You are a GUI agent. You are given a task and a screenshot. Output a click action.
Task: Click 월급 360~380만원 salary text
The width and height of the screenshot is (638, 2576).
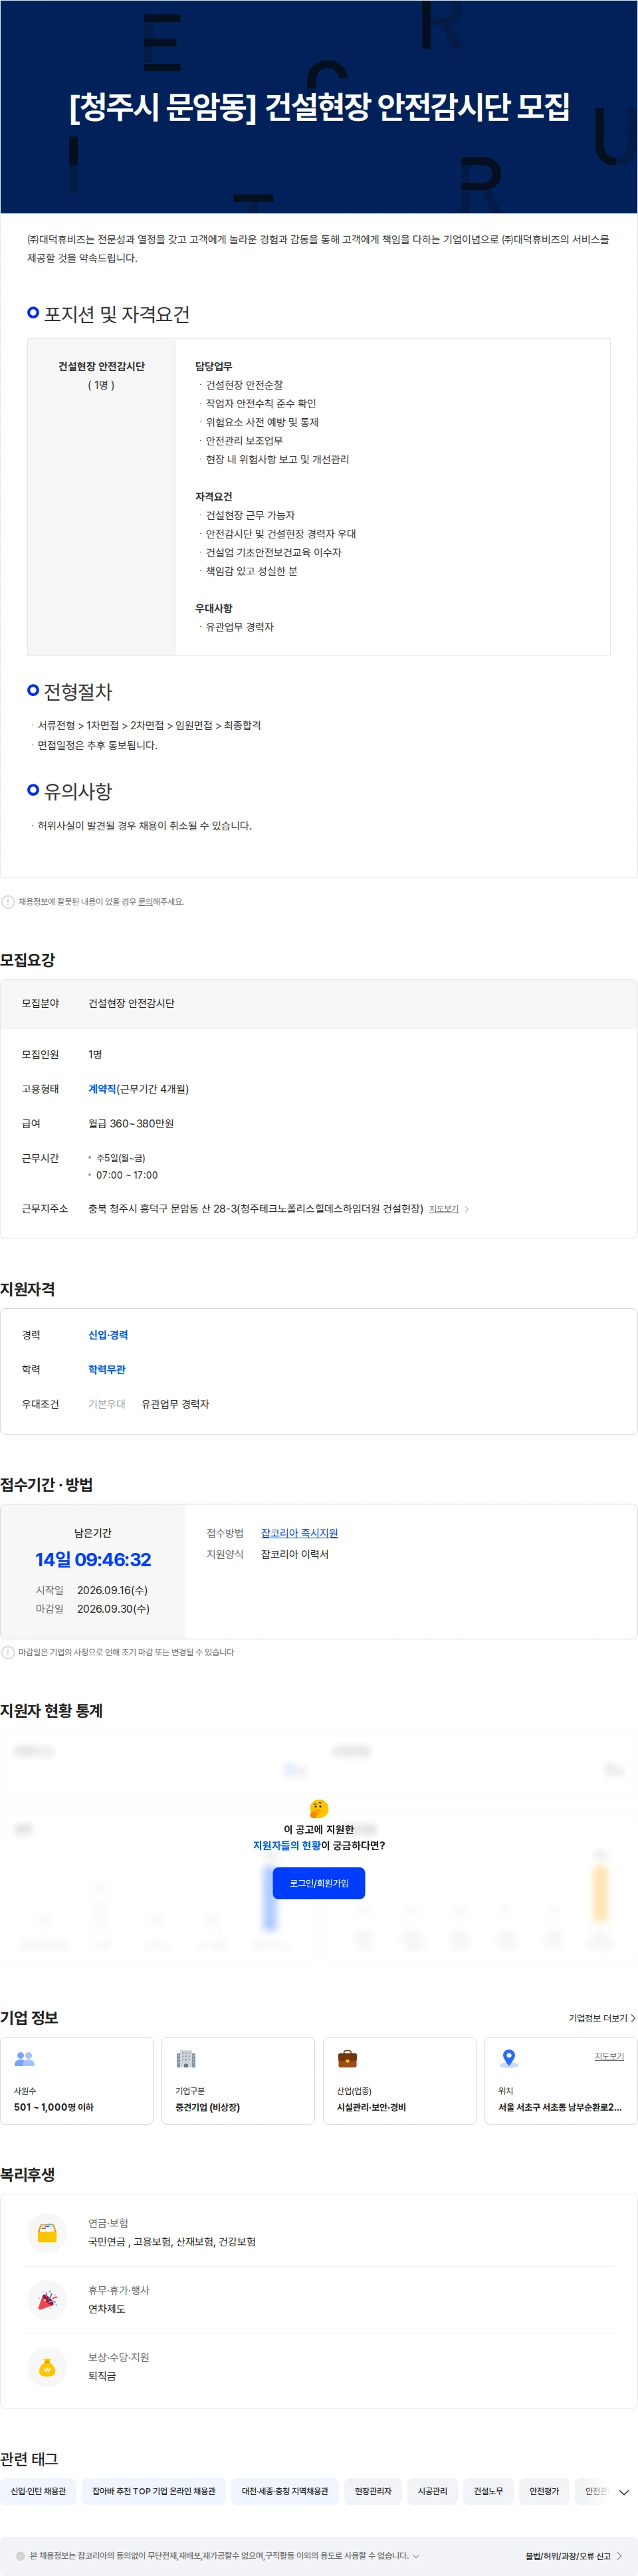[131, 1123]
